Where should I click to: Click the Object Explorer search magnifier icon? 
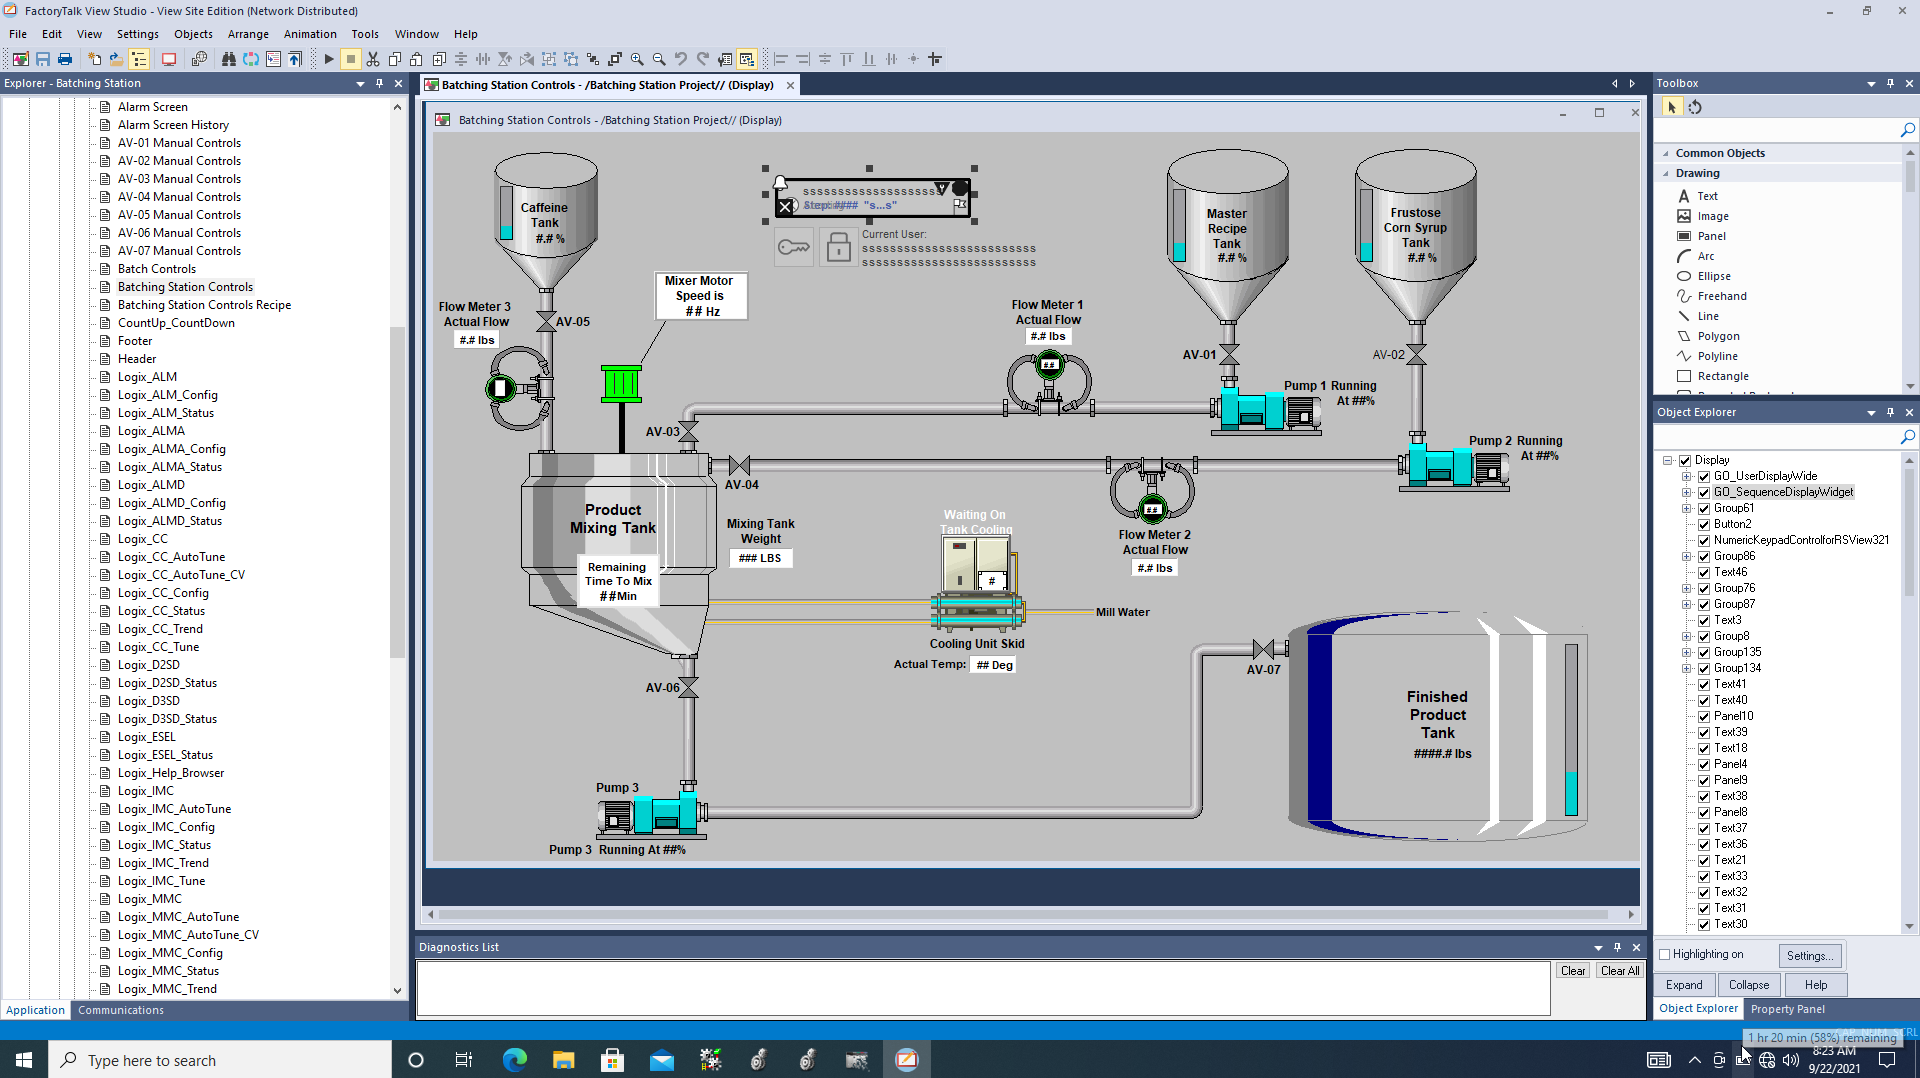(1907, 437)
